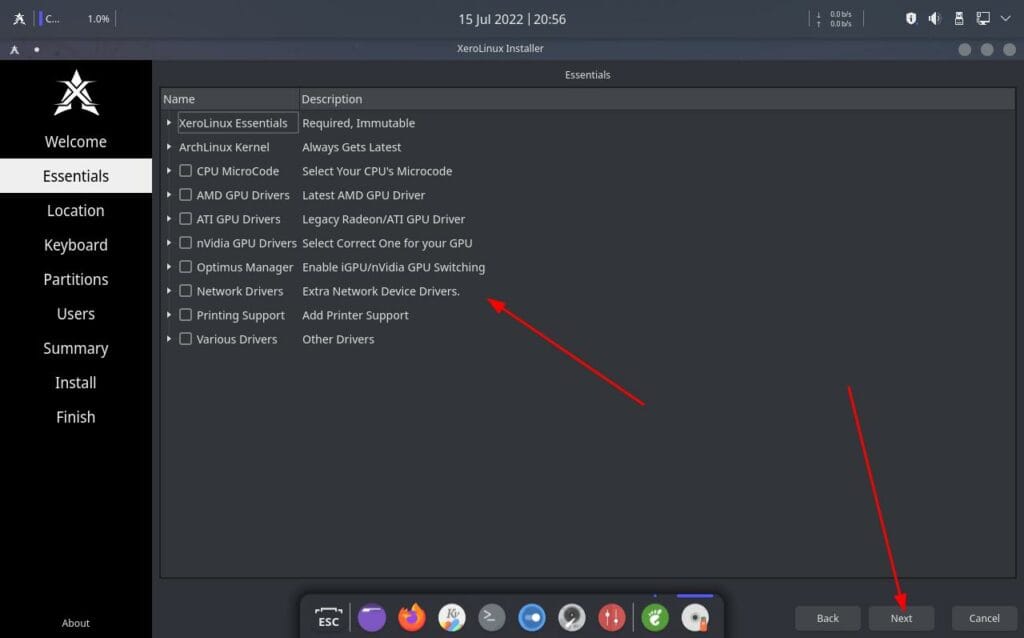This screenshot has height=638, width=1024.
Task: Switch to the Keyboard step
Action: 76,245
